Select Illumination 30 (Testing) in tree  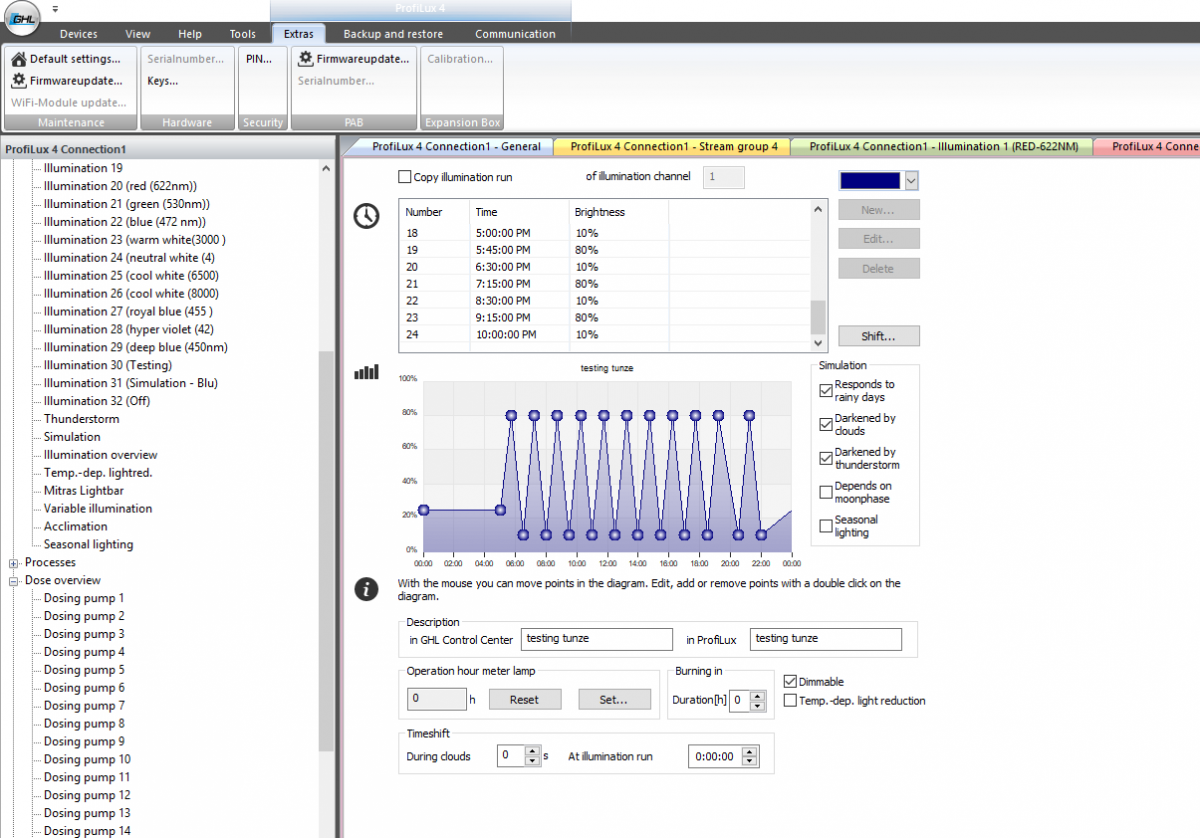coord(107,365)
